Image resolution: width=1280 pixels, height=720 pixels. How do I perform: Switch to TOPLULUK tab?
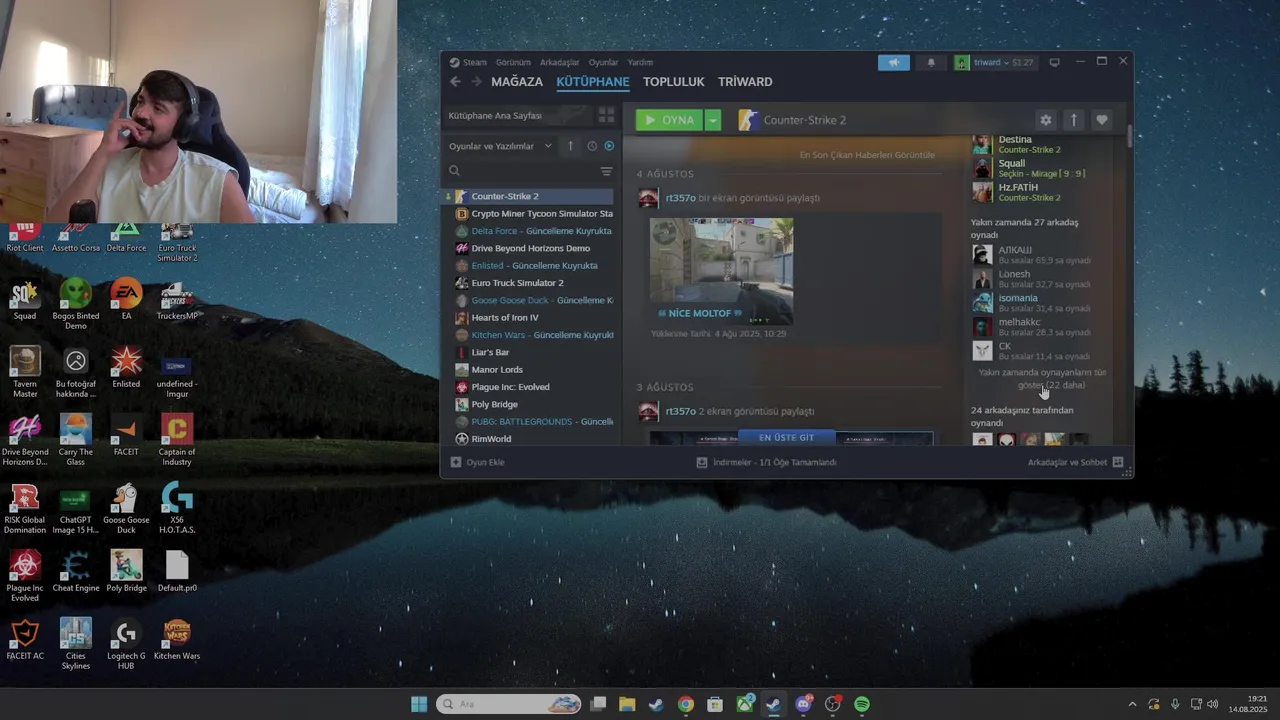coord(673,82)
